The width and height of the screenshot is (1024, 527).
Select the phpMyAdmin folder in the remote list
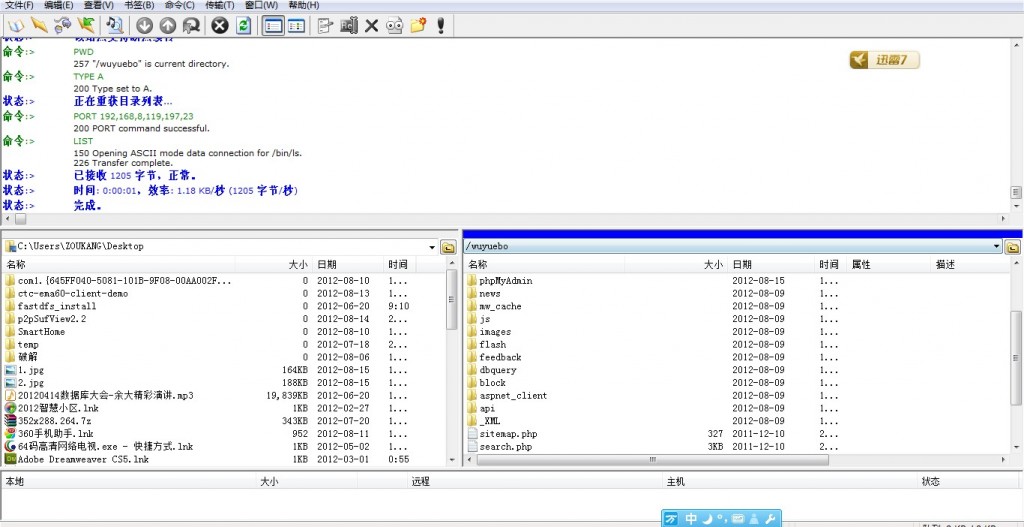coord(505,281)
